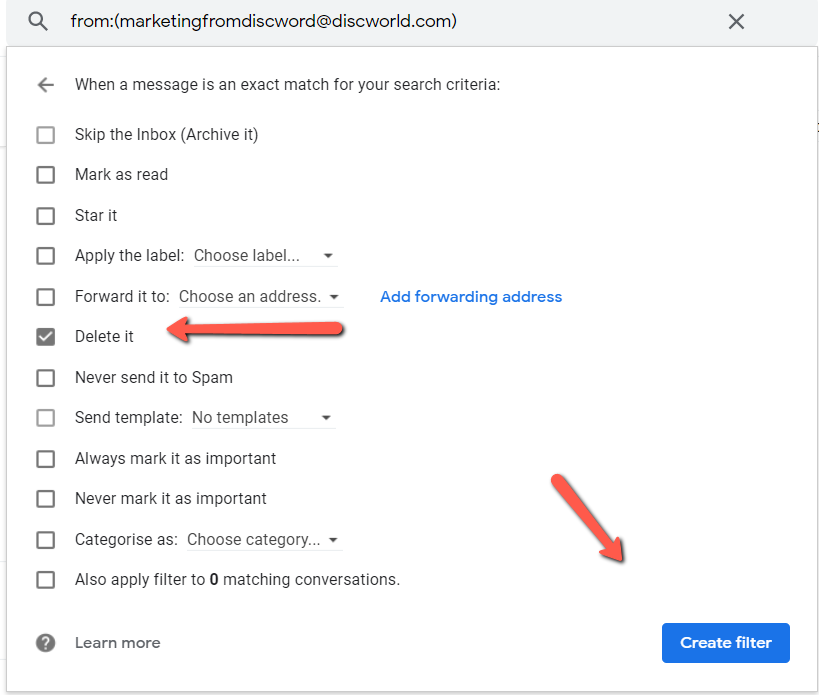Image resolution: width=819 pixels, height=695 pixels.
Task: Check the Mark as read option
Action: point(45,175)
